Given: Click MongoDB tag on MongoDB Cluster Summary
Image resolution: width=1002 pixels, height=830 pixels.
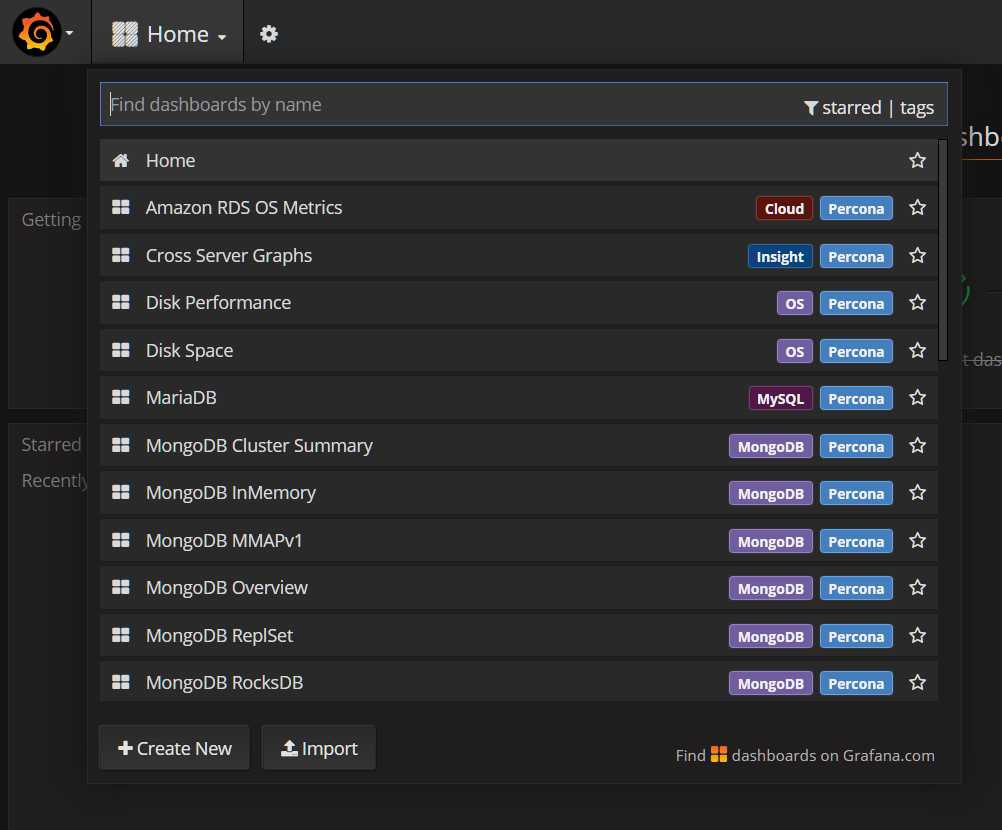Looking at the screenshot, I should [x=771, y=447].
